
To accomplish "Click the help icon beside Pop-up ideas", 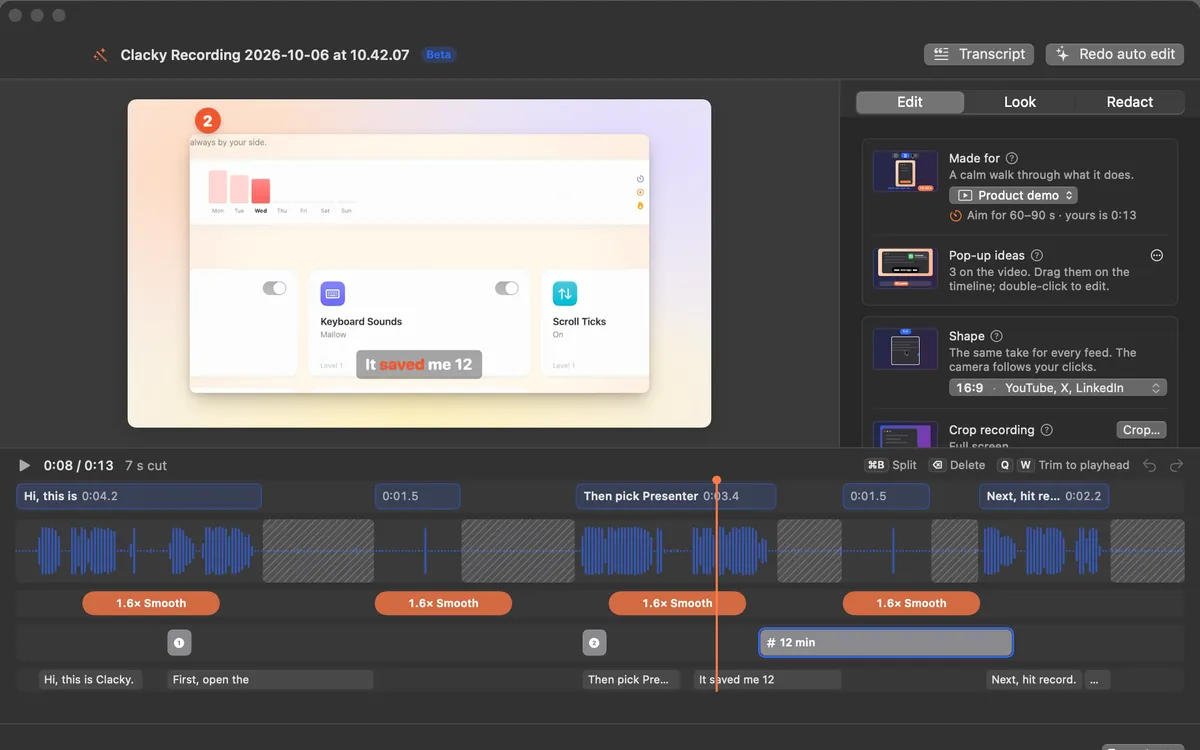I will pyautogui.click(x=1037, y=255).
